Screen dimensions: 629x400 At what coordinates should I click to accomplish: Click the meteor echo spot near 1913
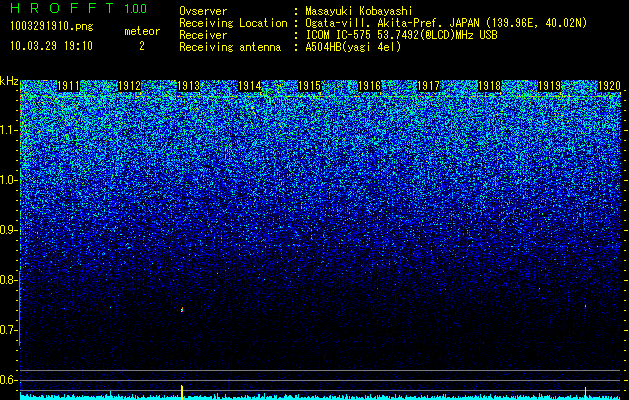(182, 309)
